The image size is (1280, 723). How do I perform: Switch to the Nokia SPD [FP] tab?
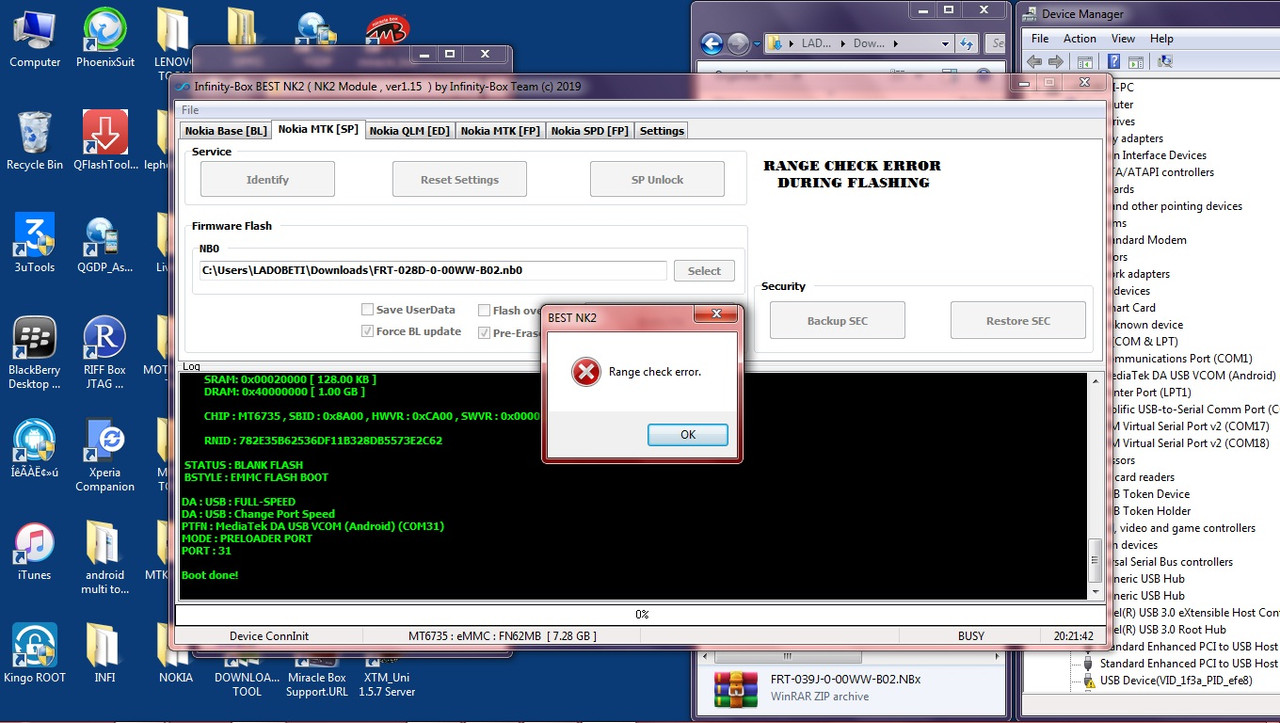pyautogui.click(x=590, y=131)
